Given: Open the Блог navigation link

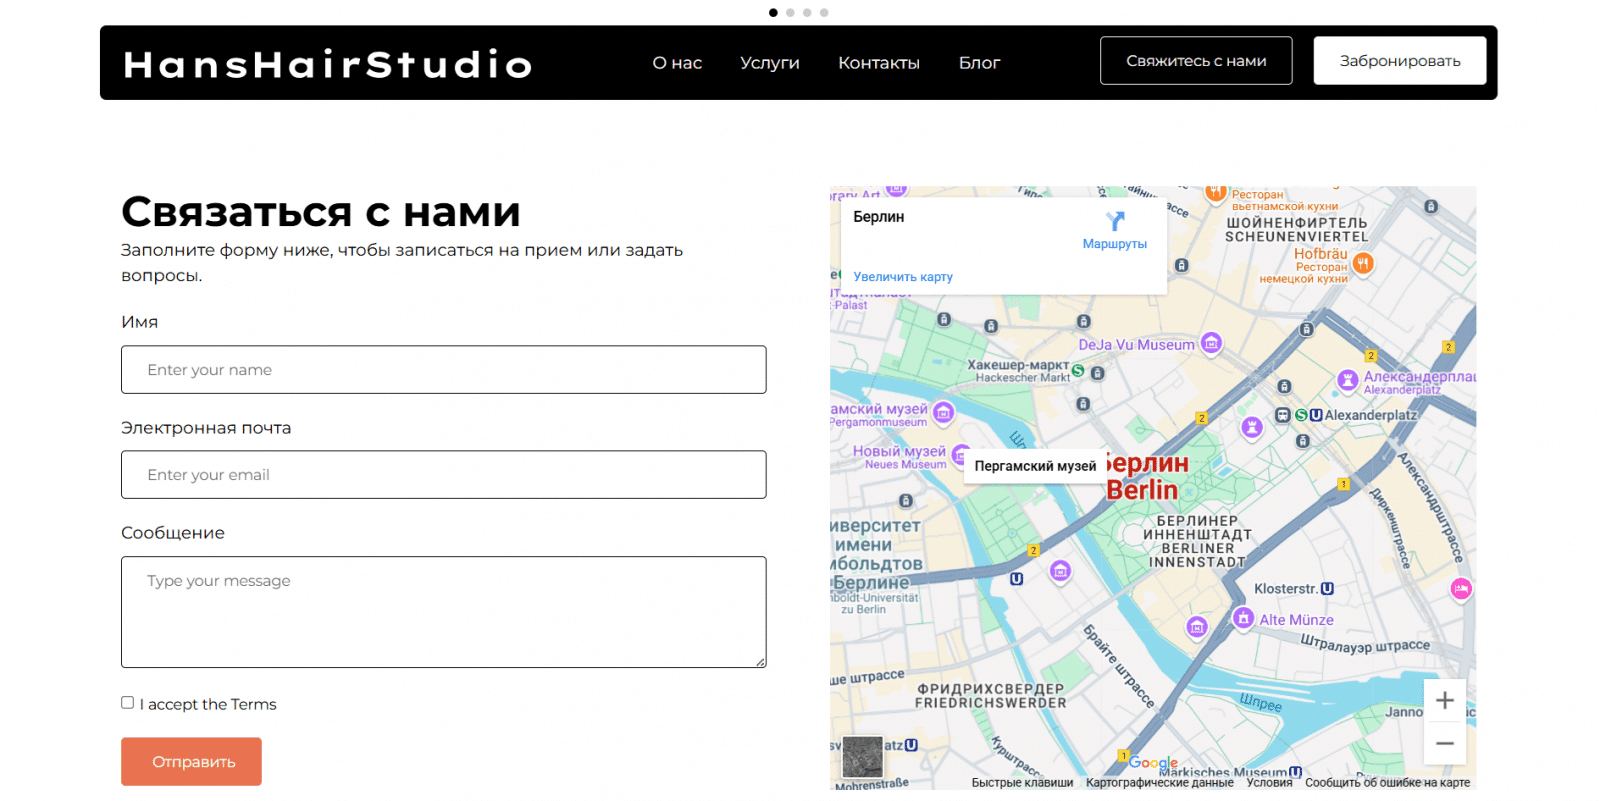Looking at the screenshot, I should pos(979,63).
